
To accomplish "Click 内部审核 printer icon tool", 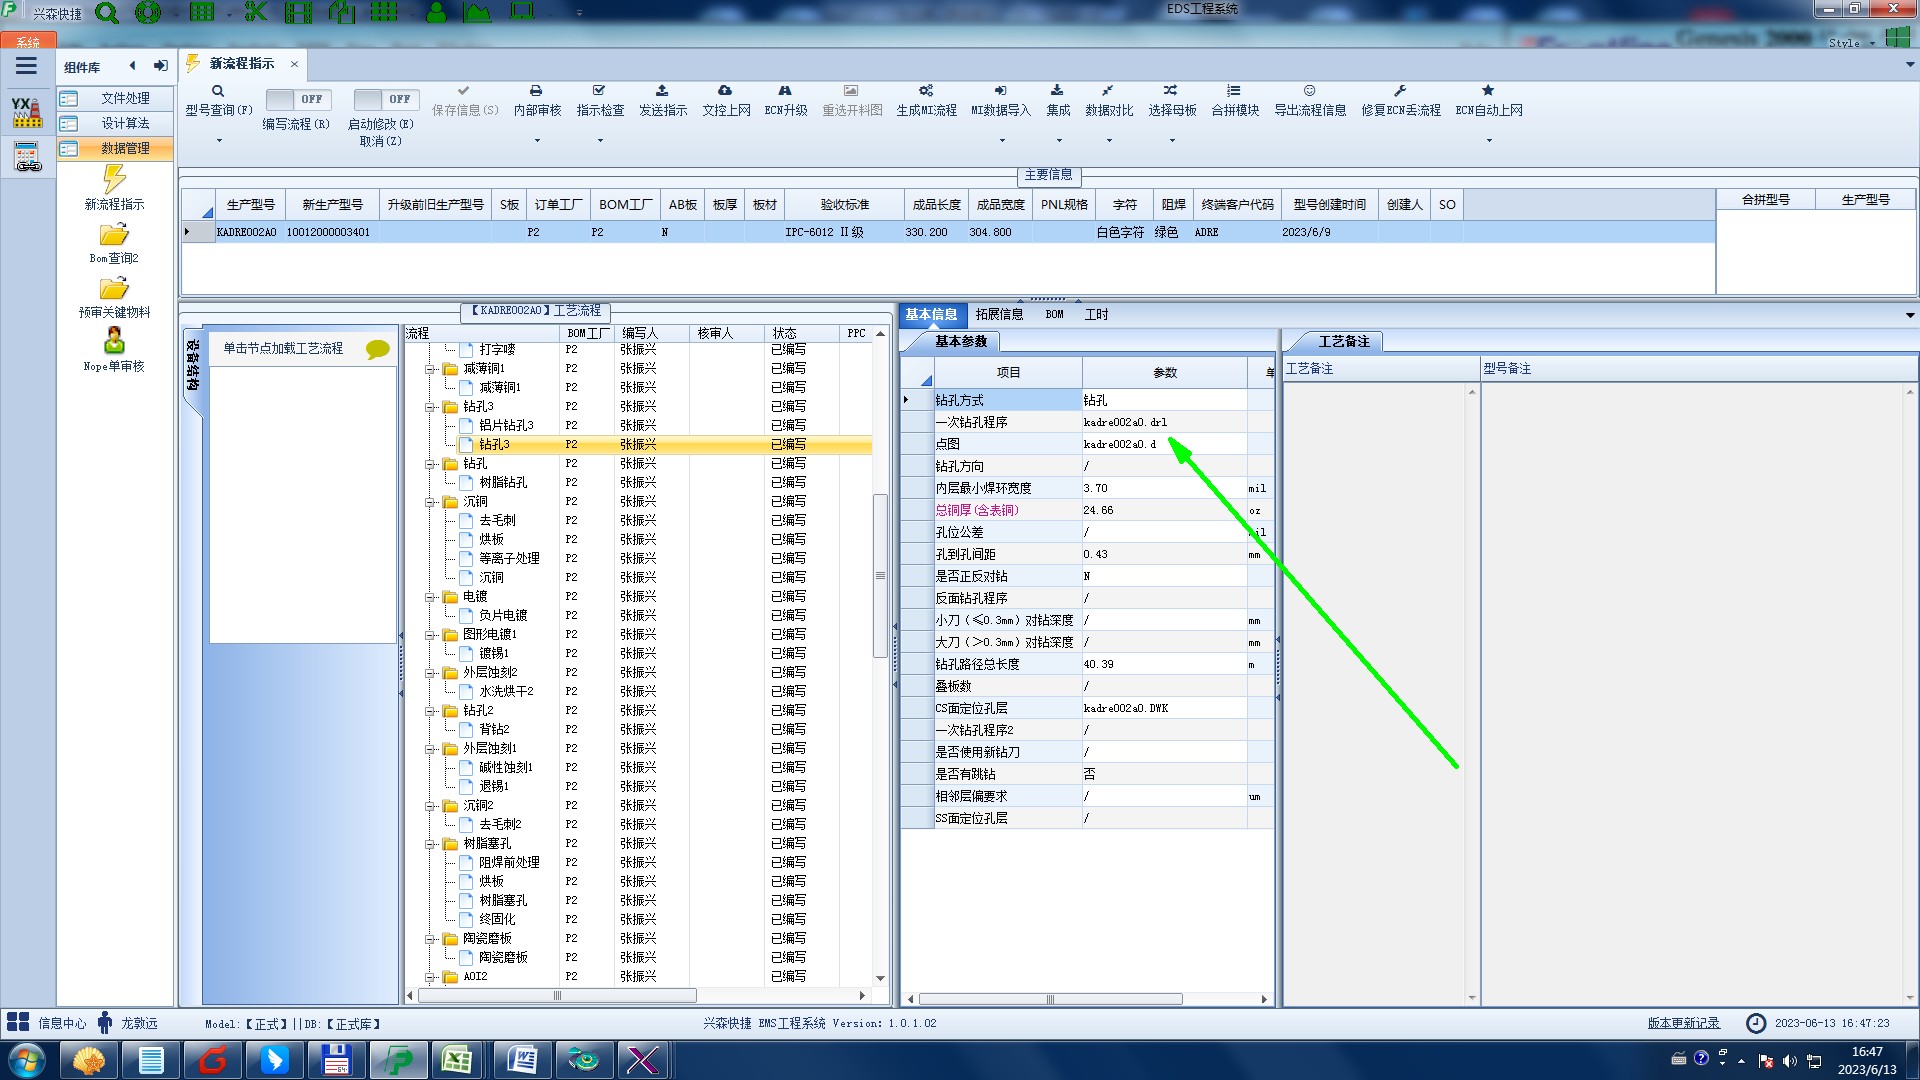I will (537, 100).
